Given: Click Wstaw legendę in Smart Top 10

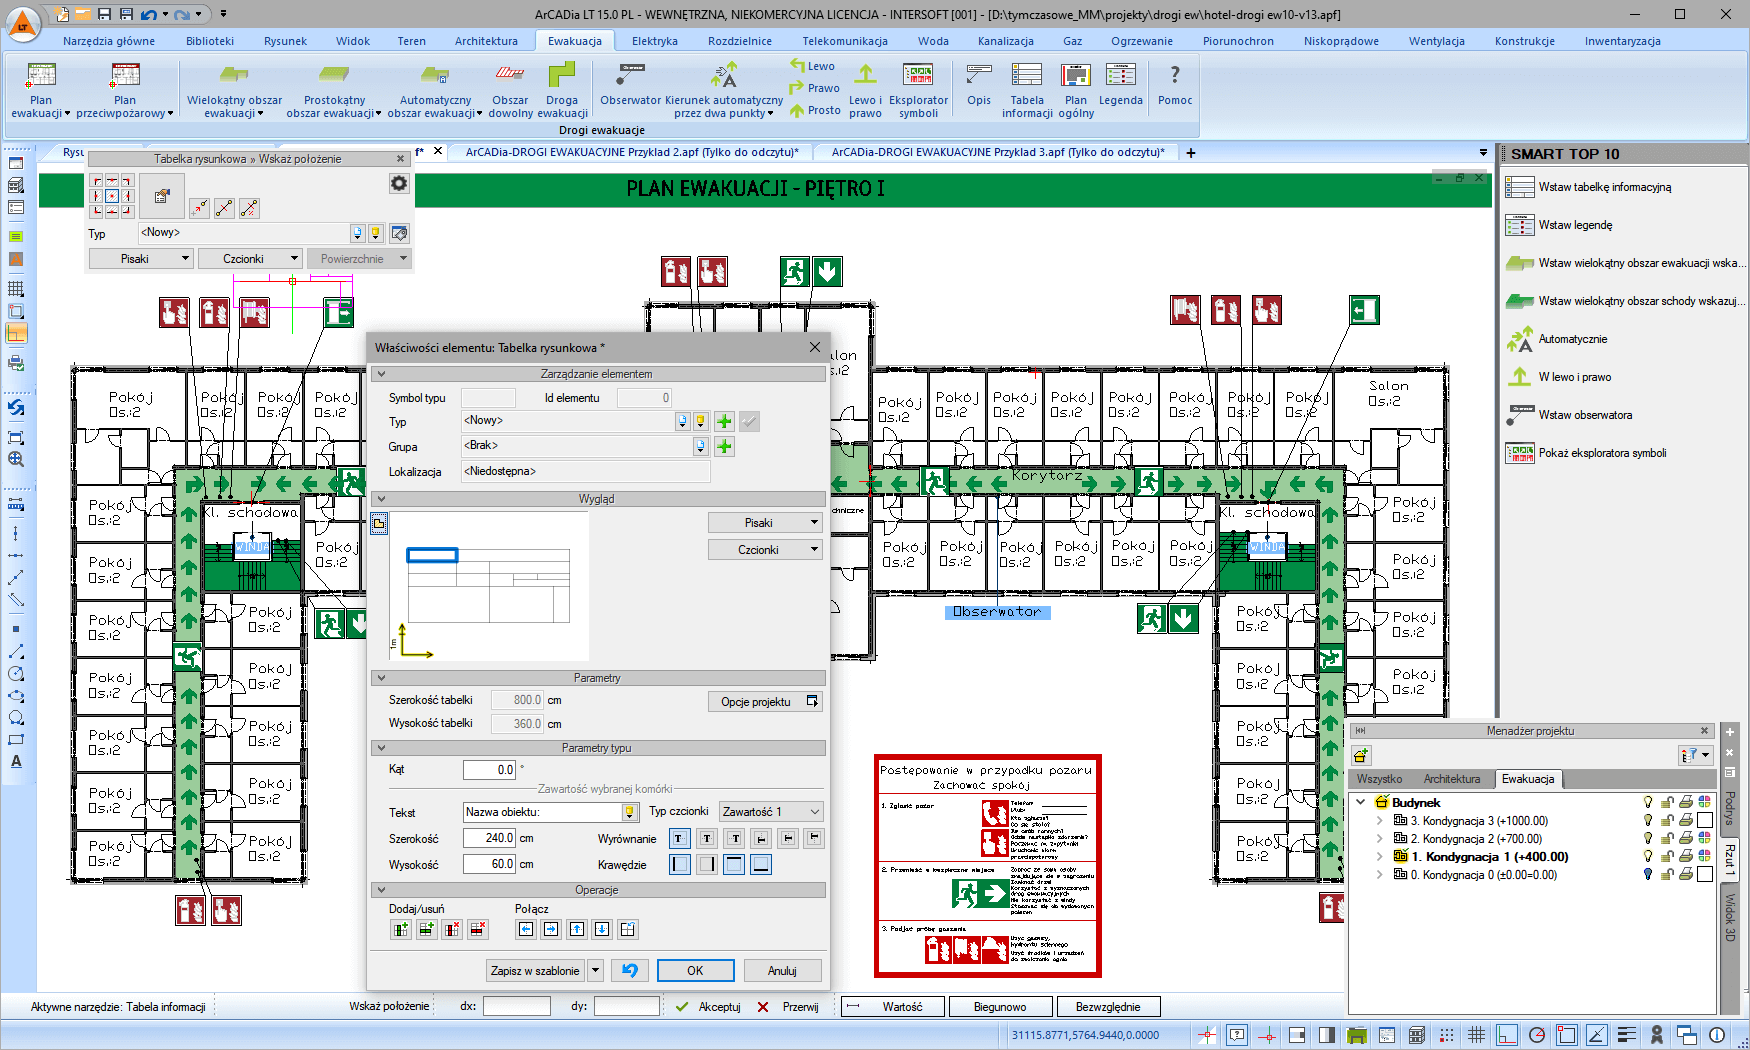Looking at the screenshot, I should (x=1575, y=225).
